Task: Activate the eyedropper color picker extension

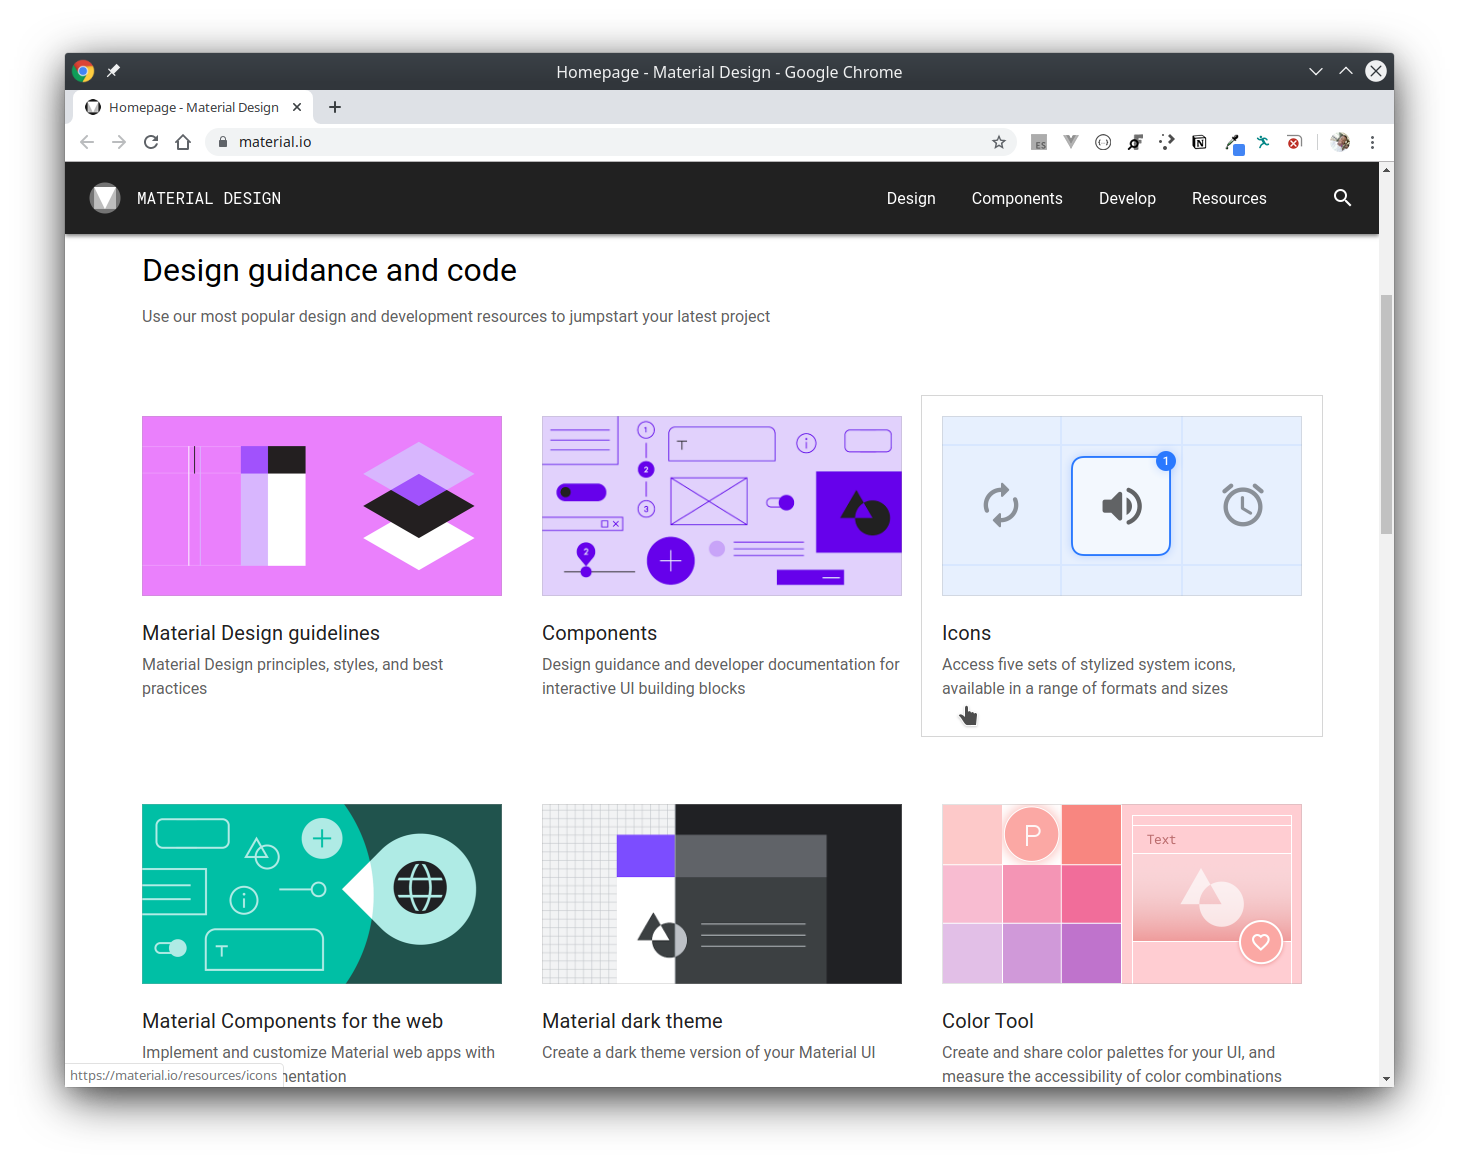Action: click(x=1234, y=143)
